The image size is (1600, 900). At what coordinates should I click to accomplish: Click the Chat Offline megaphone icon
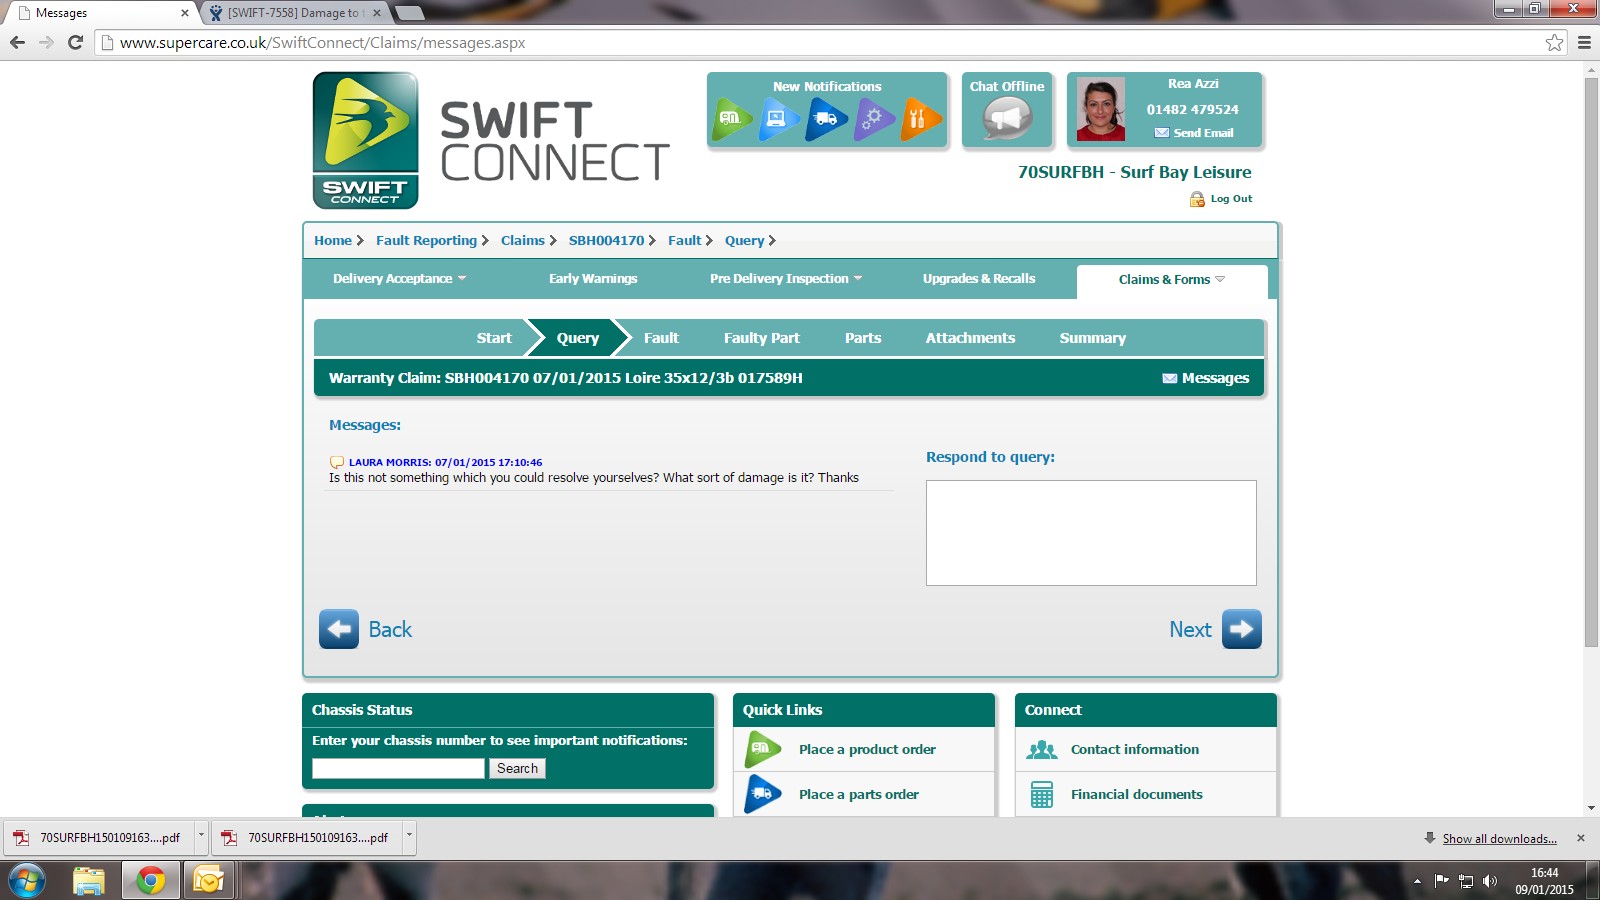[1007, 120]
